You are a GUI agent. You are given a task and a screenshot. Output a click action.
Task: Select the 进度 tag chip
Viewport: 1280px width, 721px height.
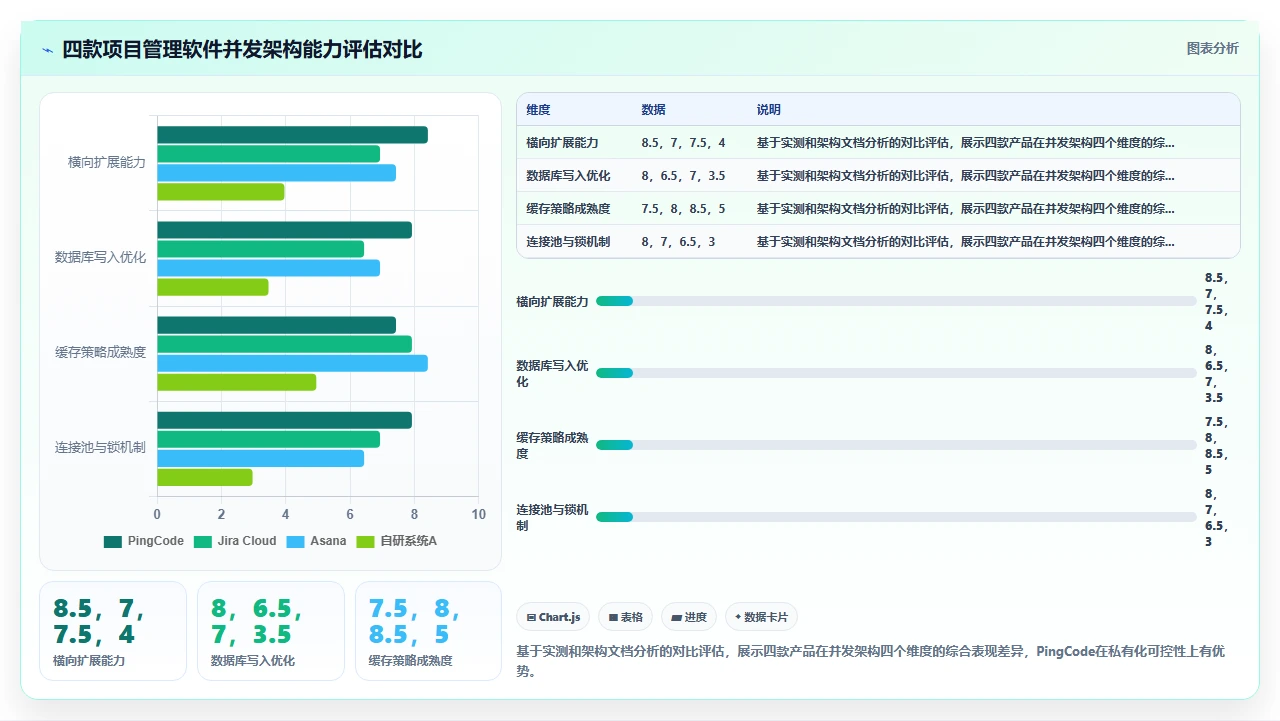point(689,617)
